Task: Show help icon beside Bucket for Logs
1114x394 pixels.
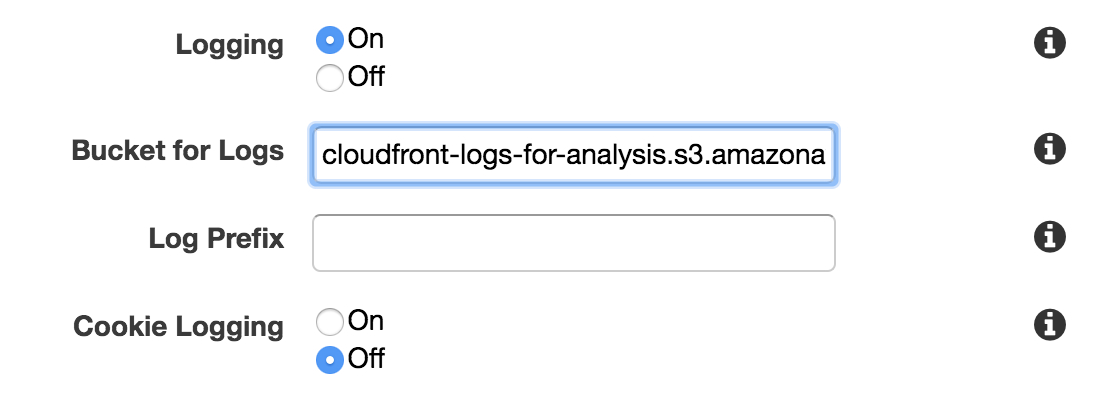Action: click(x=1049, y=148)
